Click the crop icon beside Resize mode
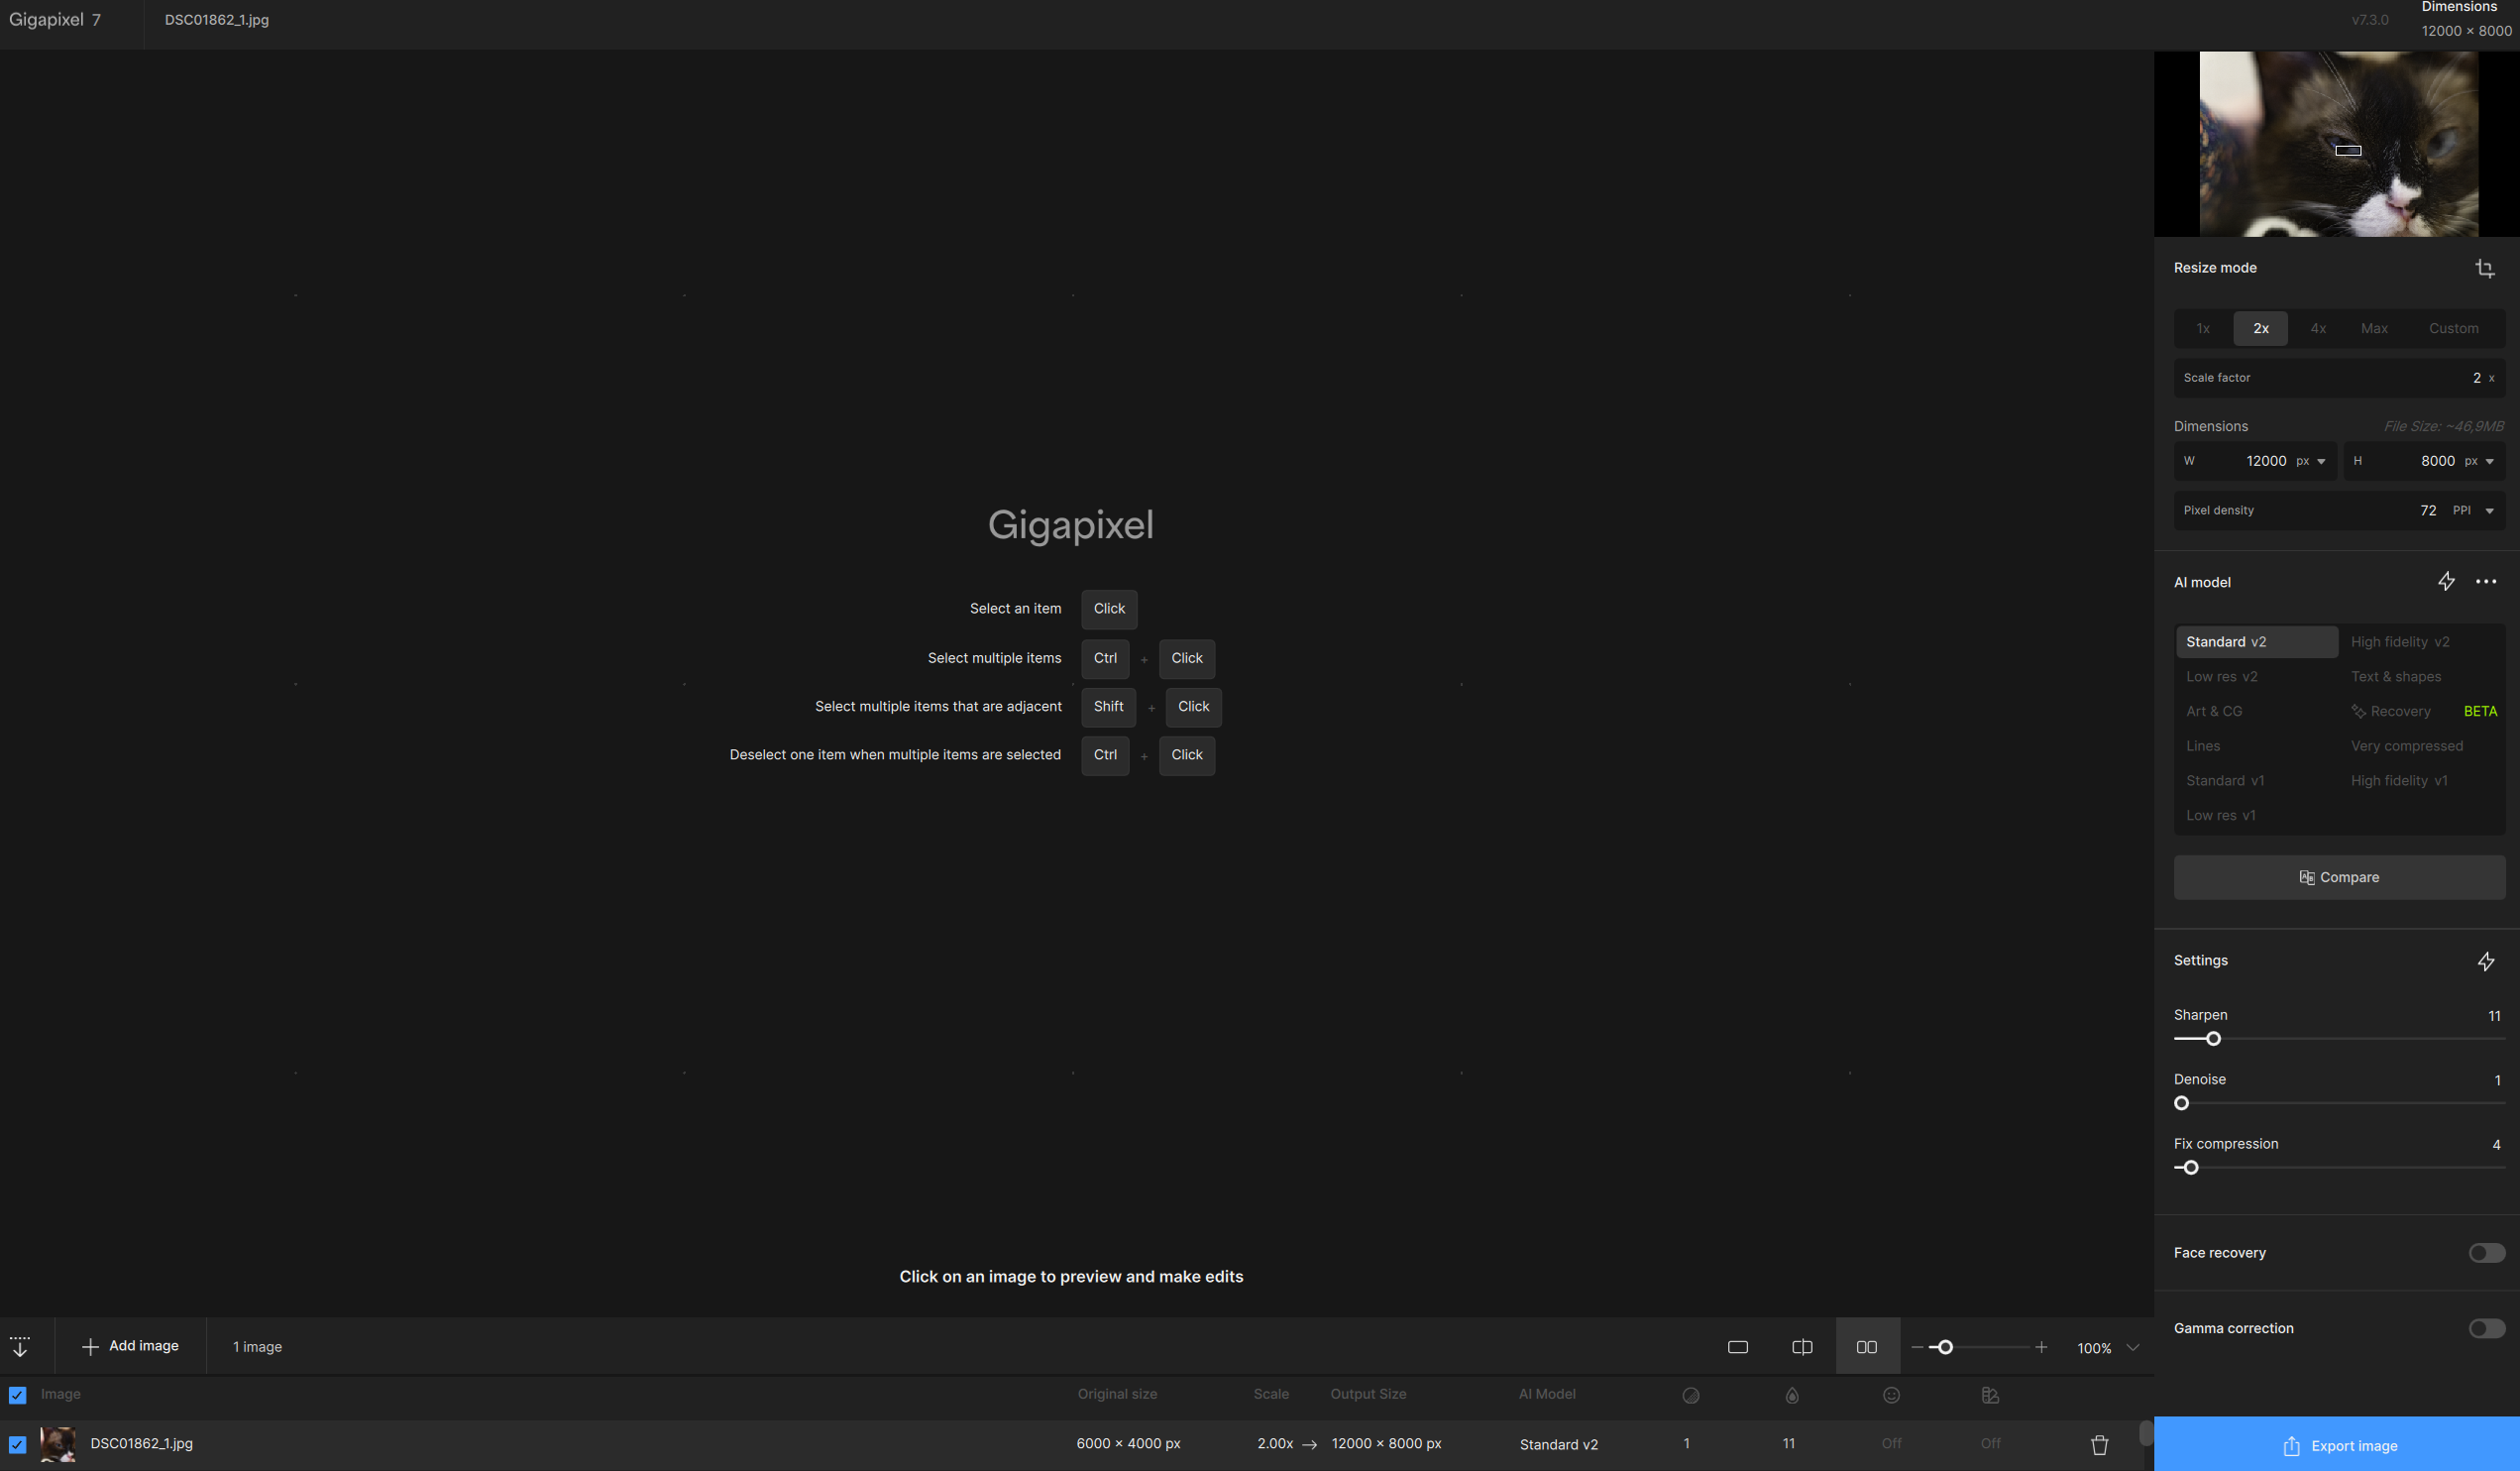2520x1471 pixels. [x=2484, y=268]
